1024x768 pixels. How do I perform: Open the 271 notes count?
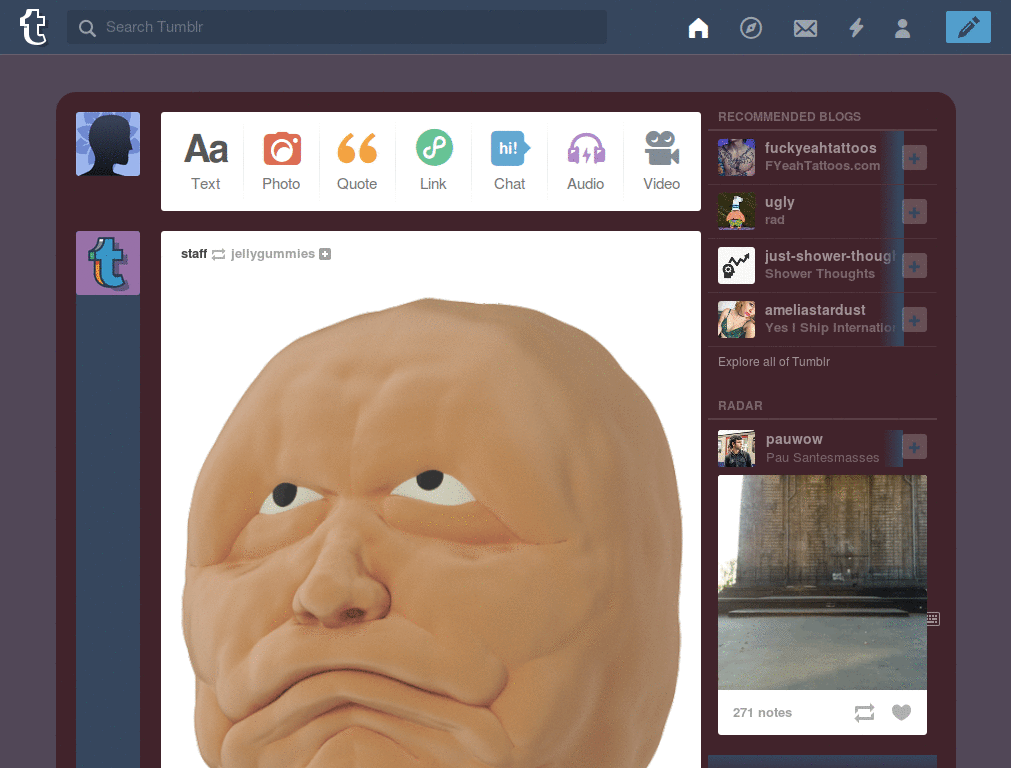[762, 712]
